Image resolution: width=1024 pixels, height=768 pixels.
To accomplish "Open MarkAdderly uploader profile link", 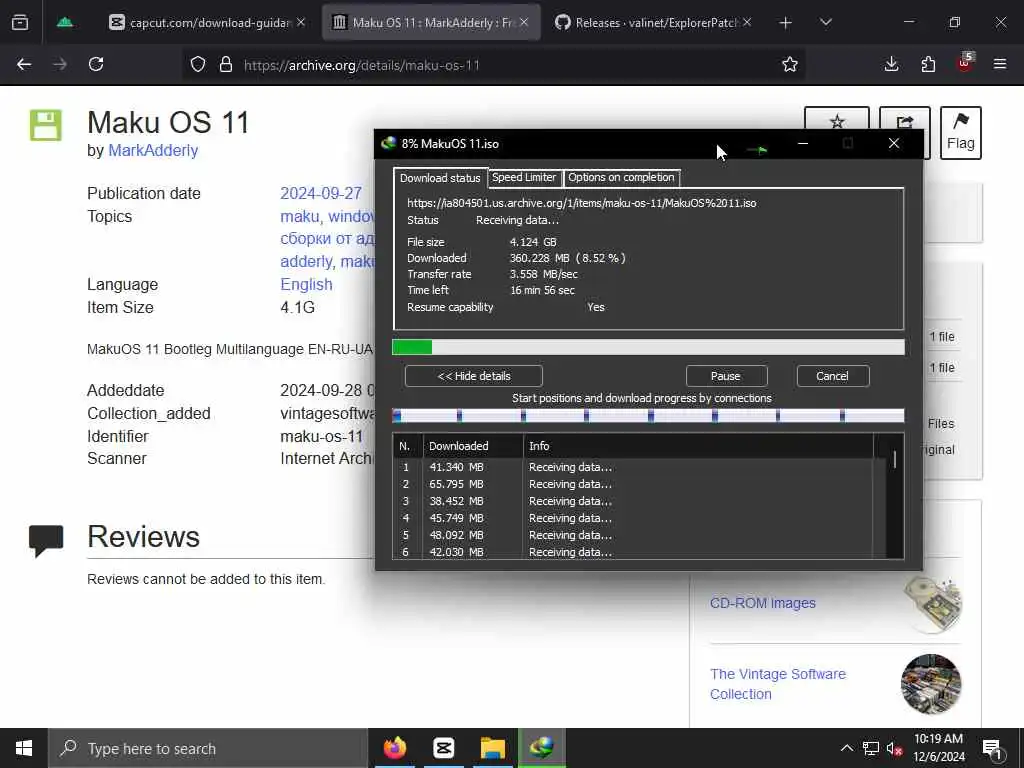I will click(153, 150).
